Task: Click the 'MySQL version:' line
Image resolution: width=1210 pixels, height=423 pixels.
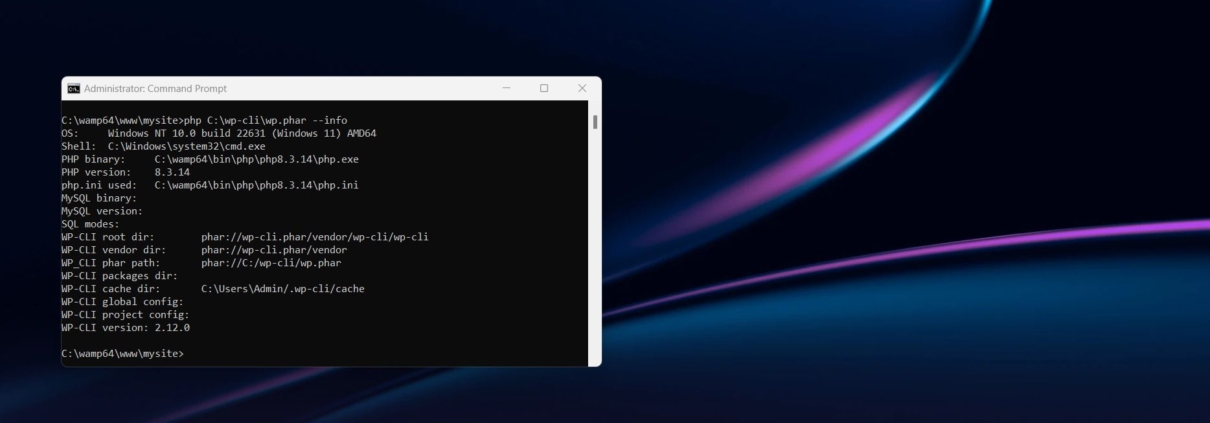Action: pos(102,211)
